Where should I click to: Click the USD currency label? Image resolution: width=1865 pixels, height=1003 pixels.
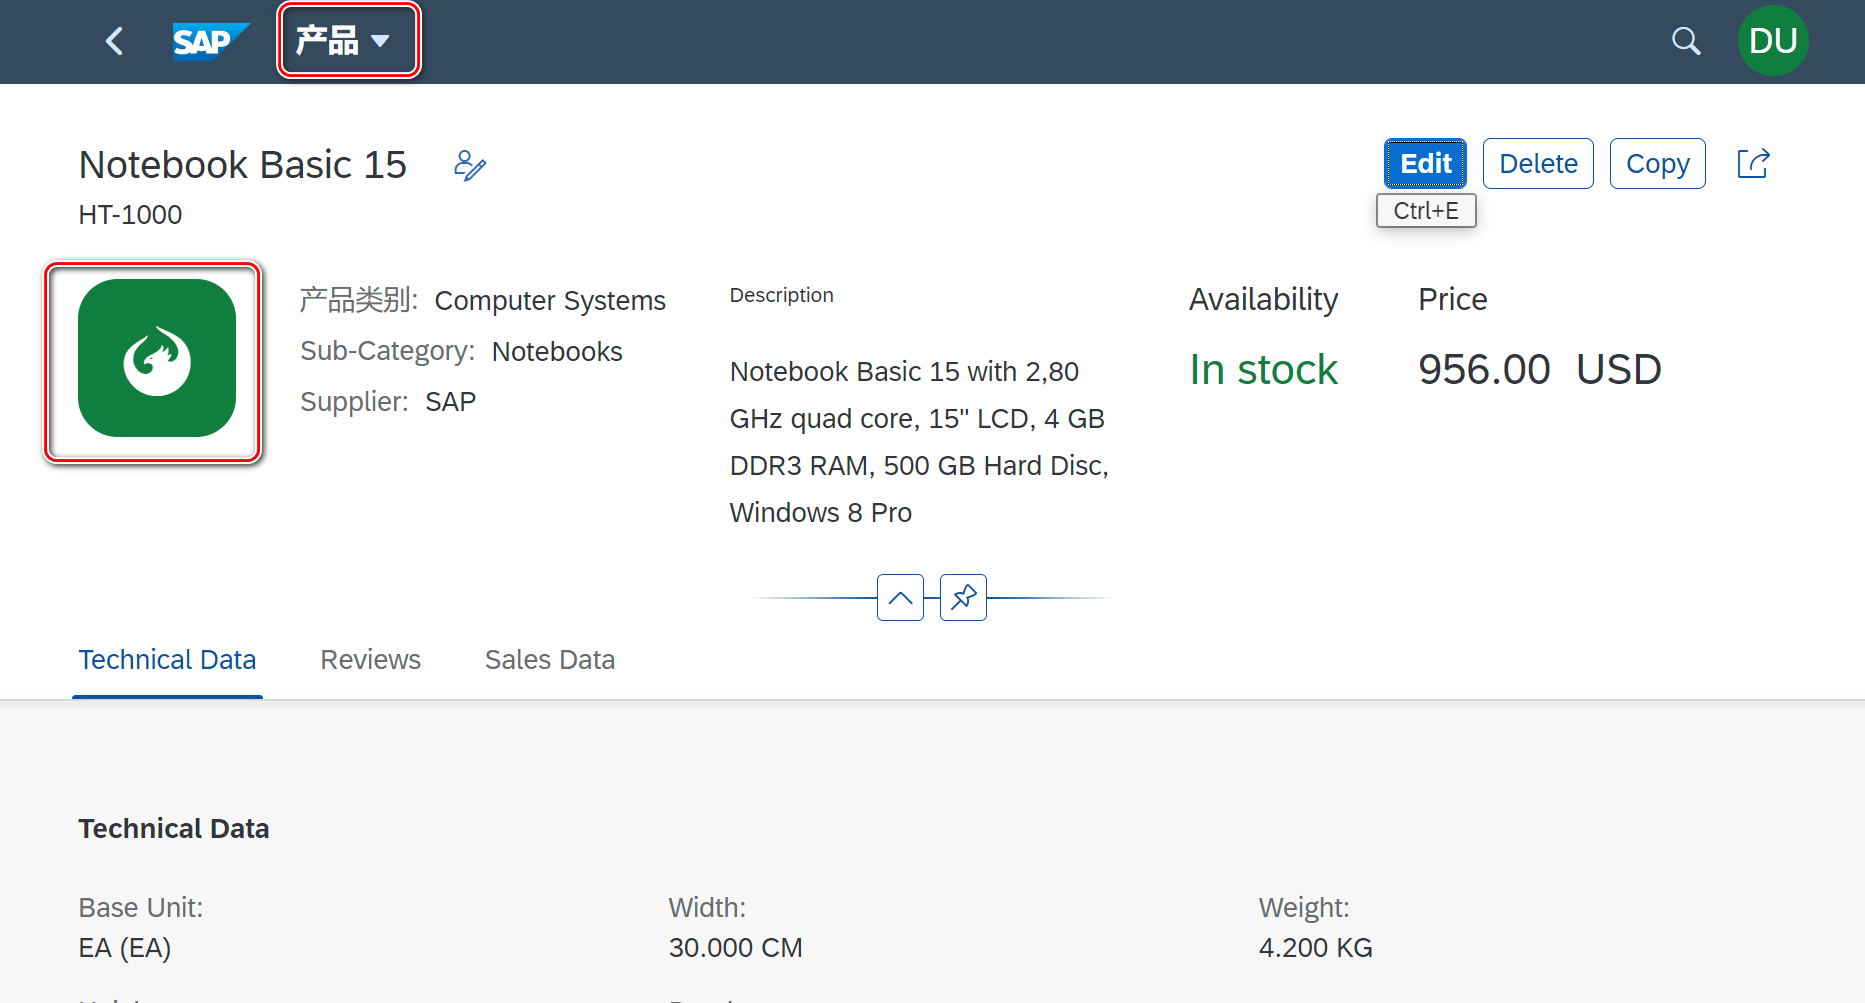click(1619, 370)
